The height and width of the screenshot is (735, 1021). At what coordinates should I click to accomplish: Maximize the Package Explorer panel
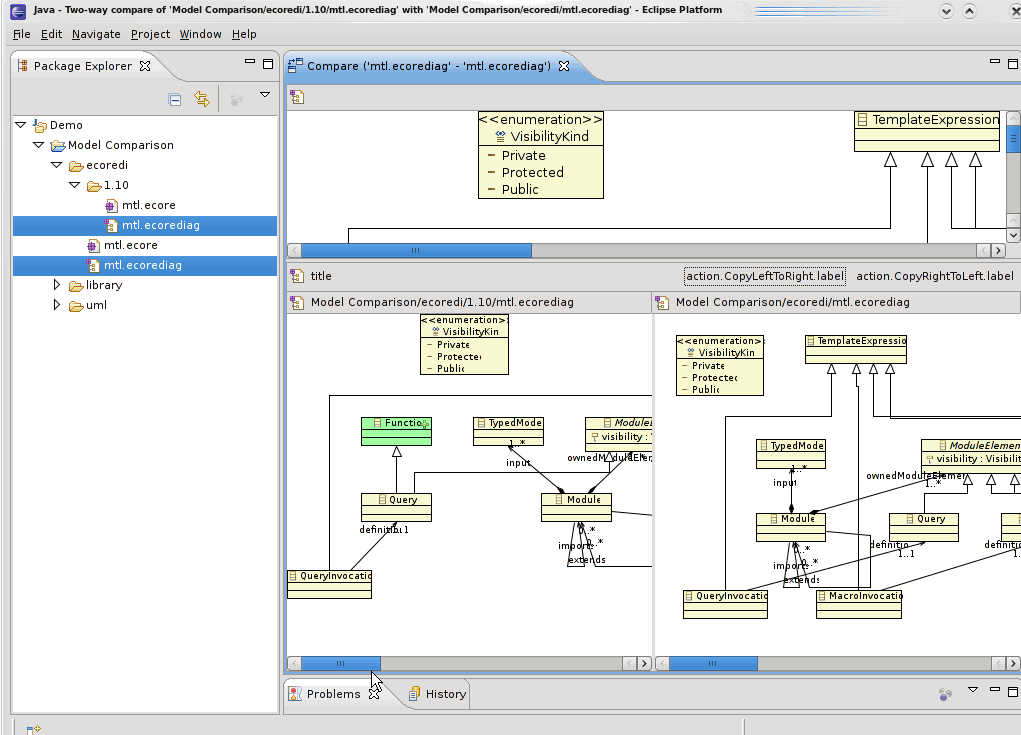point(268,64)
